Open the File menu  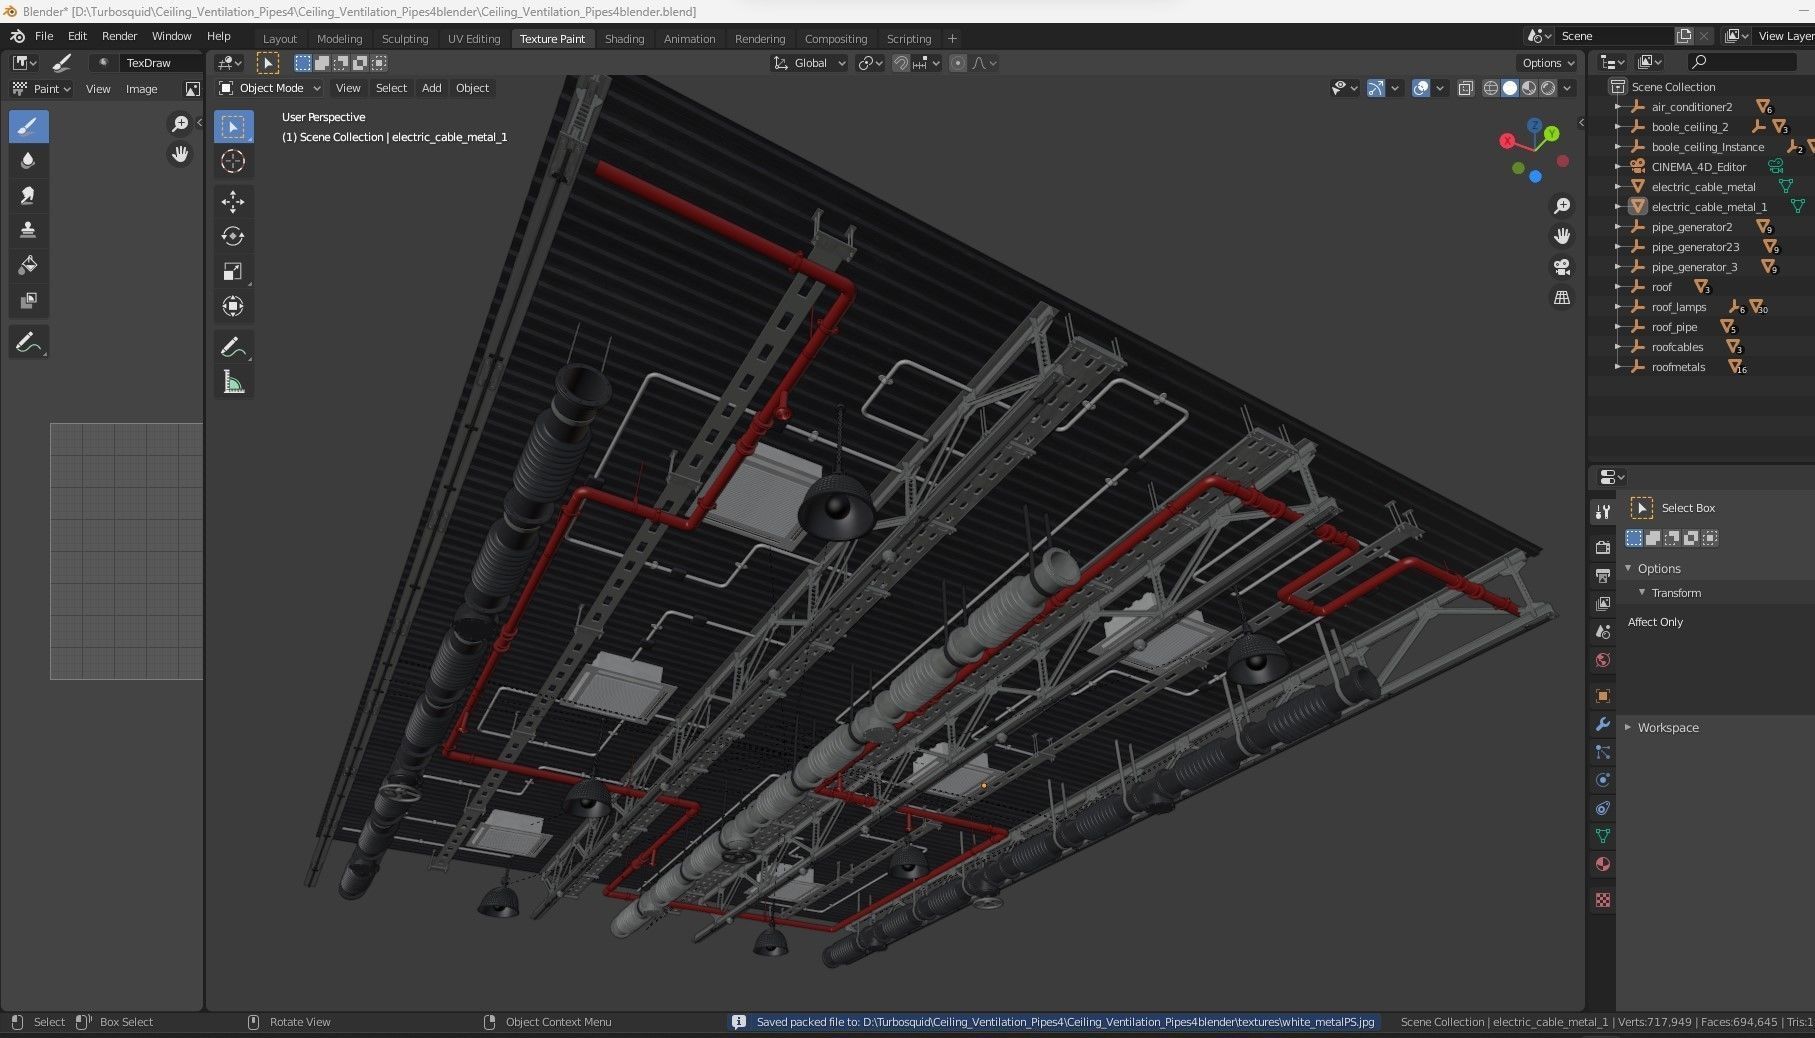pos(44,36)
